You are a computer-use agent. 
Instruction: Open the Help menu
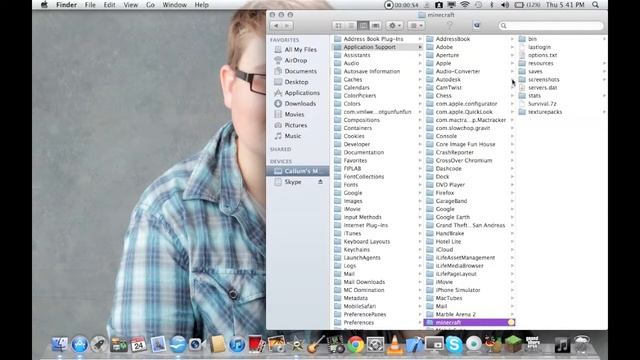202,5
